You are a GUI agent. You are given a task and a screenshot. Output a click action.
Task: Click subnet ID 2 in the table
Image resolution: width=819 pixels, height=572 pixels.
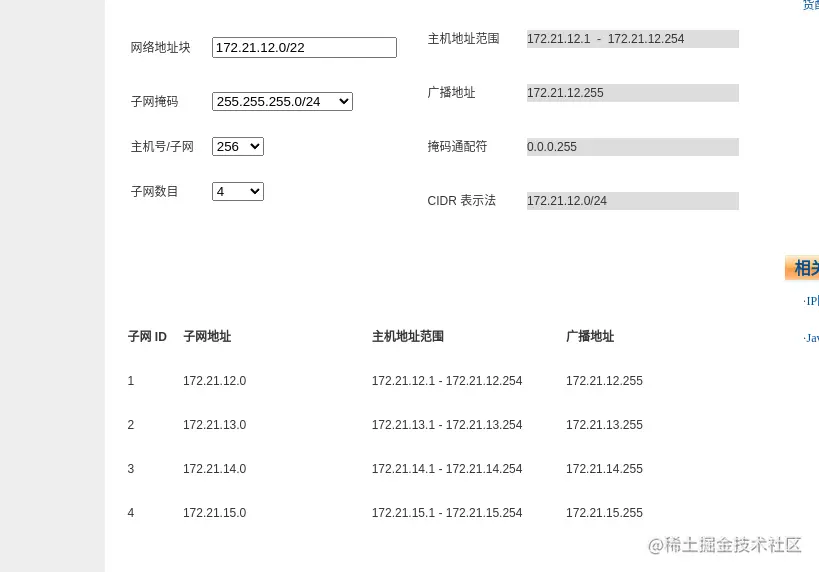(131, 425)
